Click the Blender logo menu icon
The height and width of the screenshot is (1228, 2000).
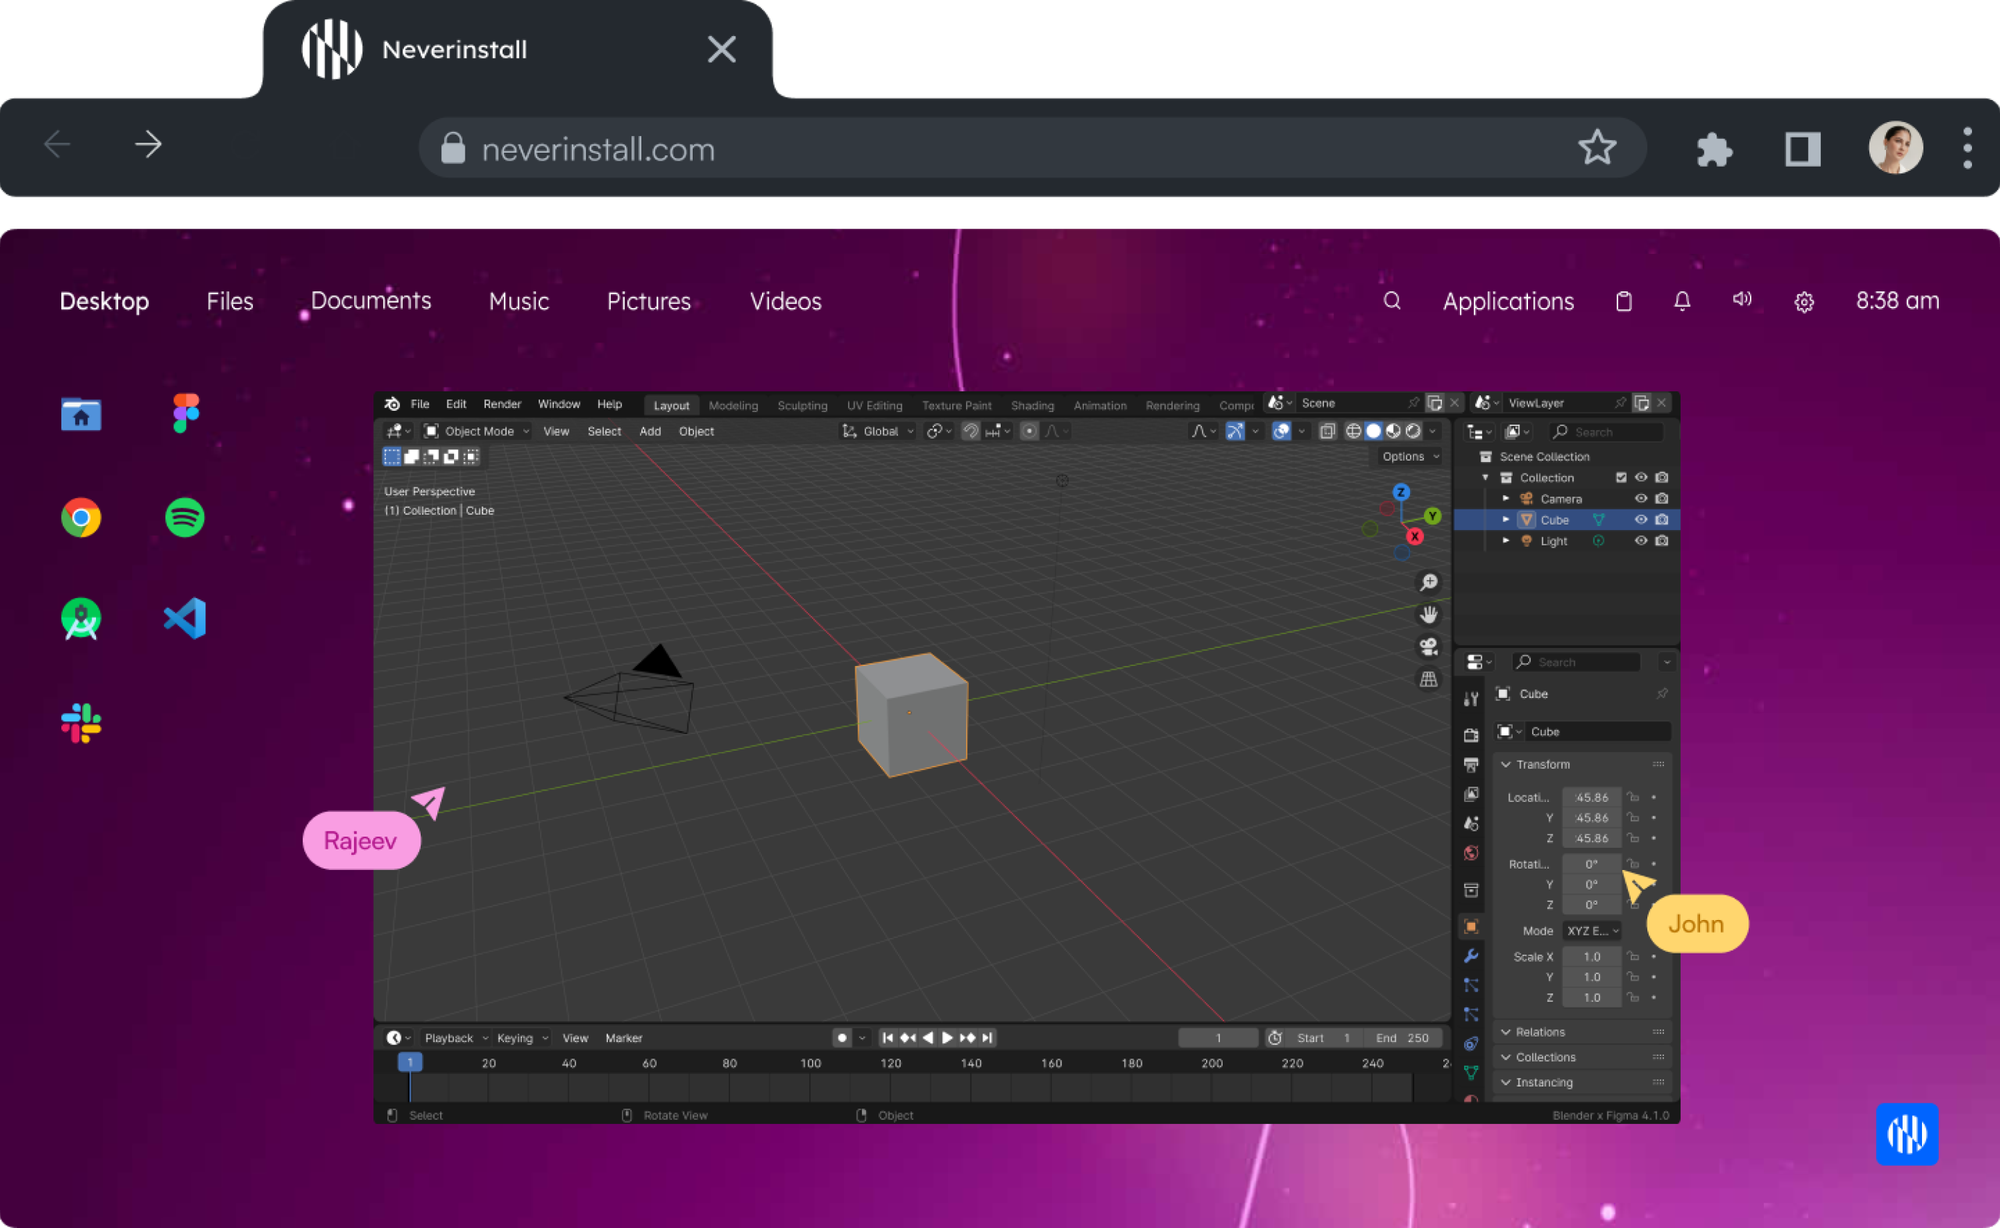tap(392, 404)
